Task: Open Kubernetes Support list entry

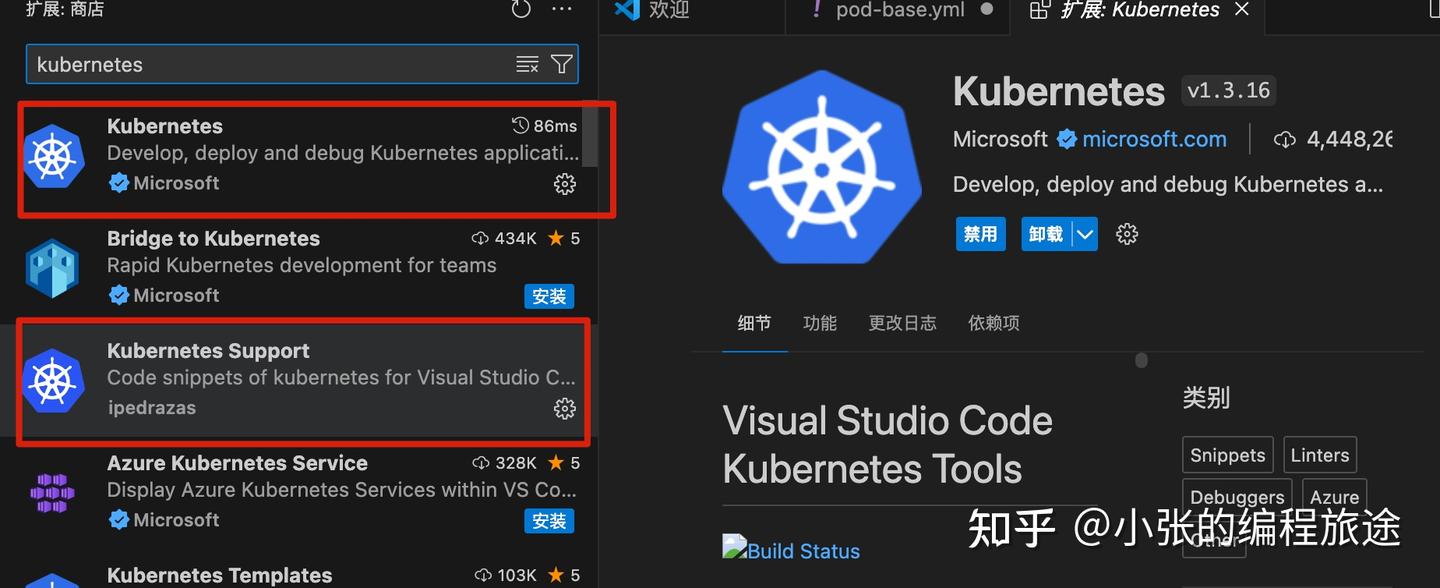Action: (300, 380)
